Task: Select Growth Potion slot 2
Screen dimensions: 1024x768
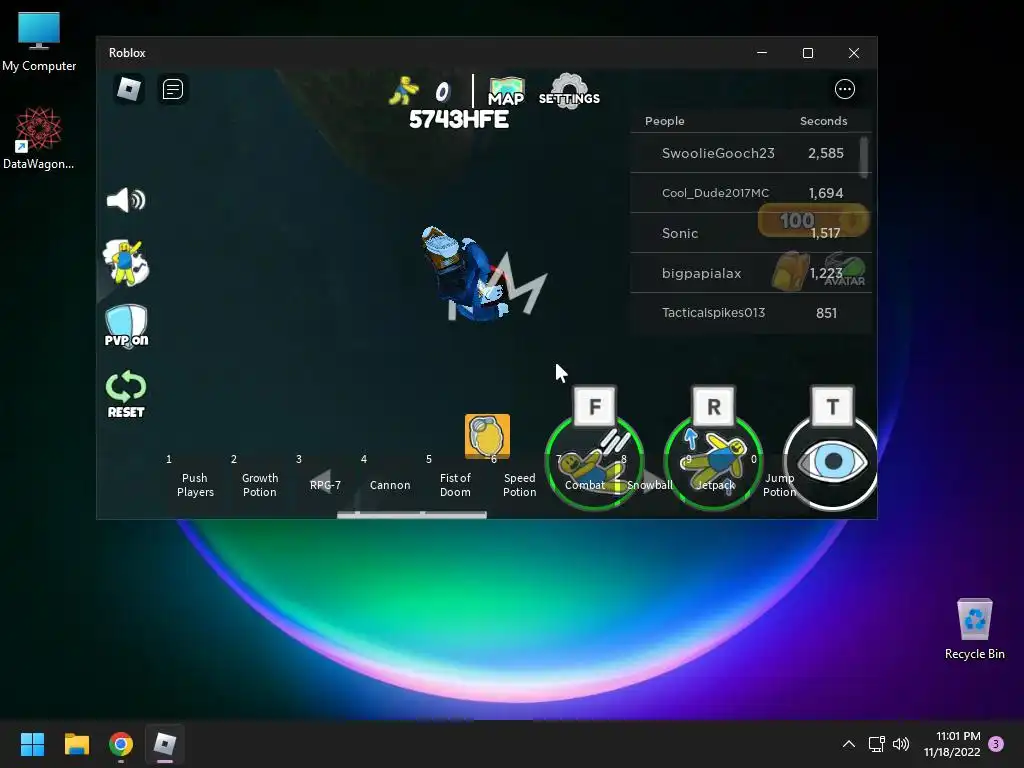Action: [x=260, y=485]
